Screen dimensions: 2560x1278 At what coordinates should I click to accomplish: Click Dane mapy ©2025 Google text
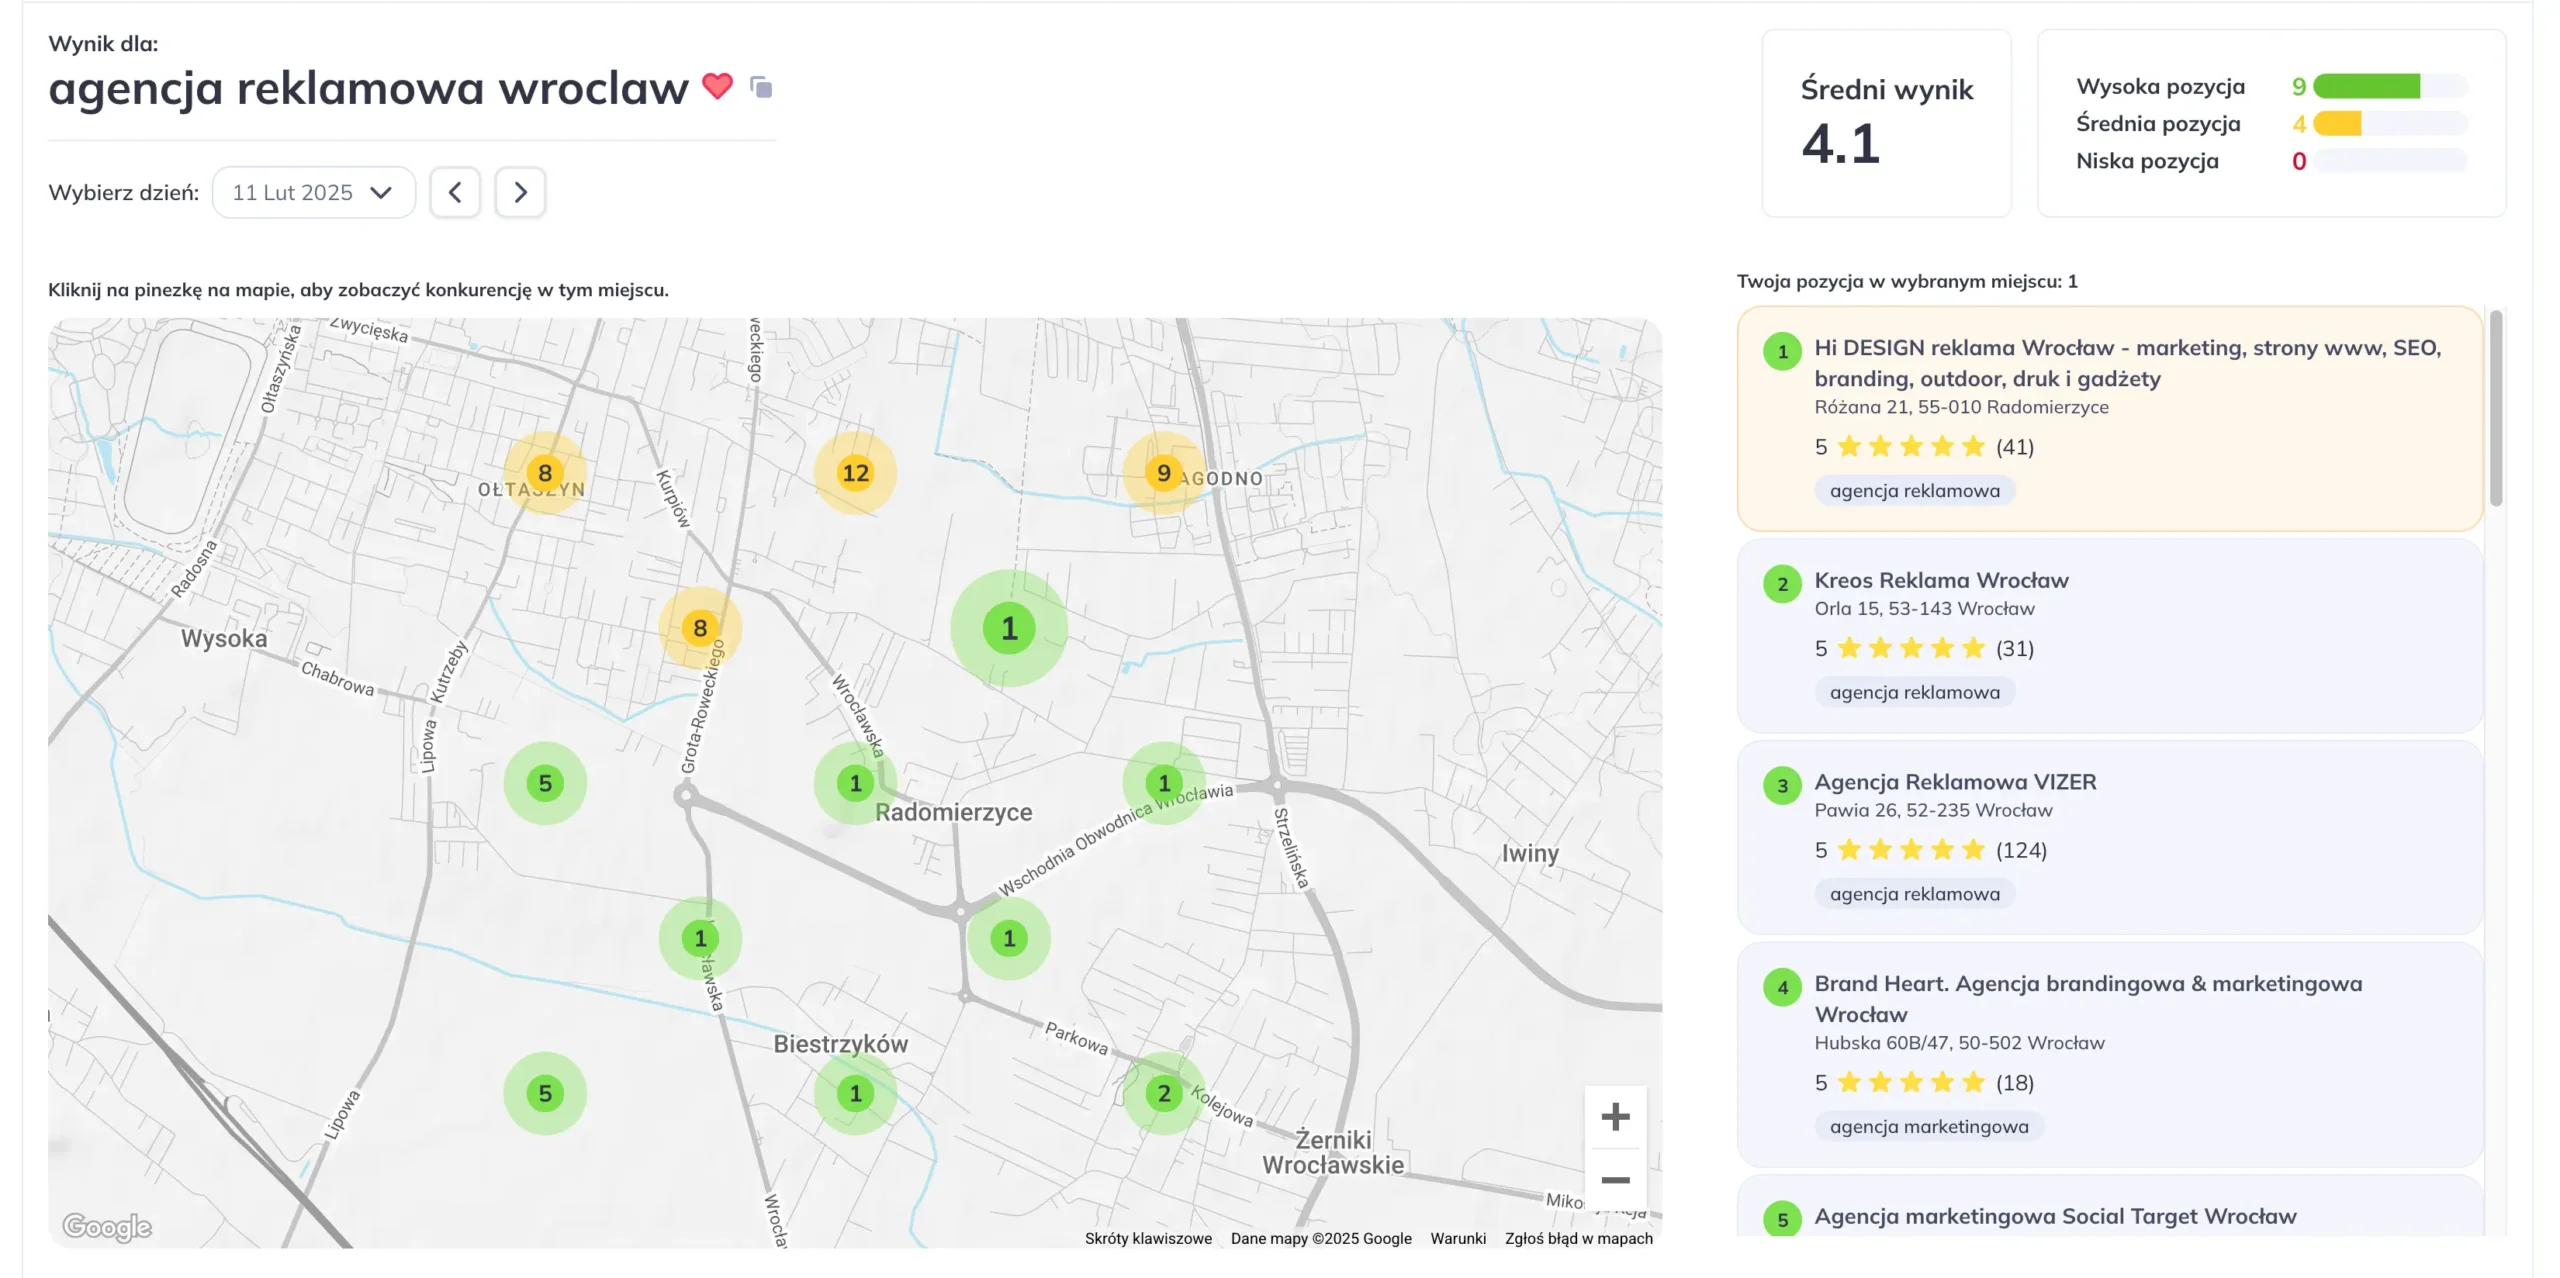pos(1321,1238)
